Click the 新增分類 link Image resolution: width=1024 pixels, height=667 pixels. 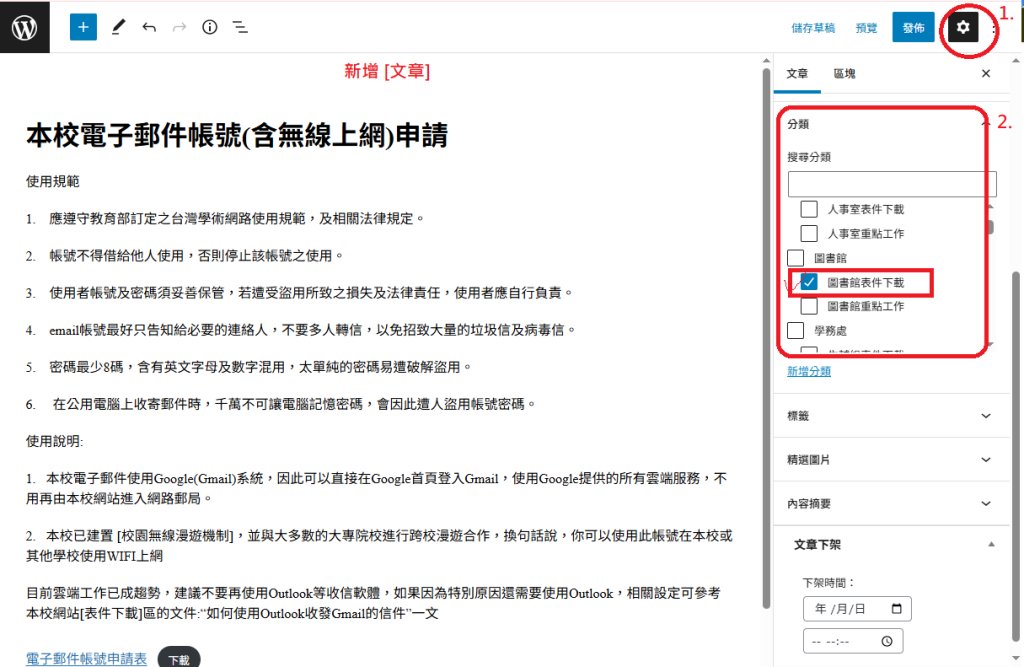pos(808,371)
